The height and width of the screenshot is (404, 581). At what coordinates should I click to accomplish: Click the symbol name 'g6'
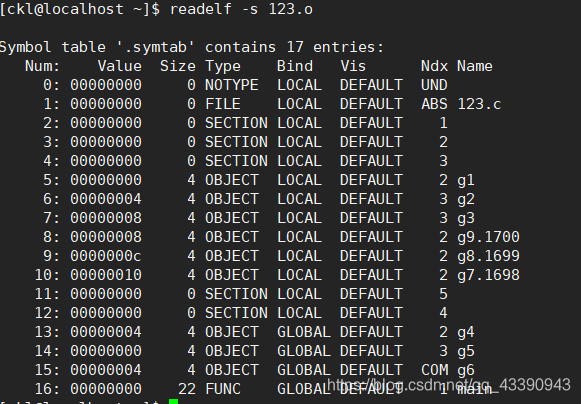[x=466, y=370]
